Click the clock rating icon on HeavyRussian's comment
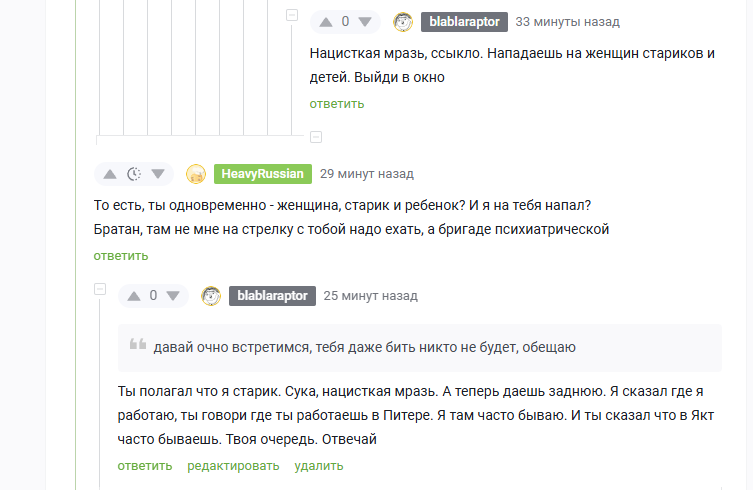The width and height of the screenshot is (753, 490). click(135, 173)
